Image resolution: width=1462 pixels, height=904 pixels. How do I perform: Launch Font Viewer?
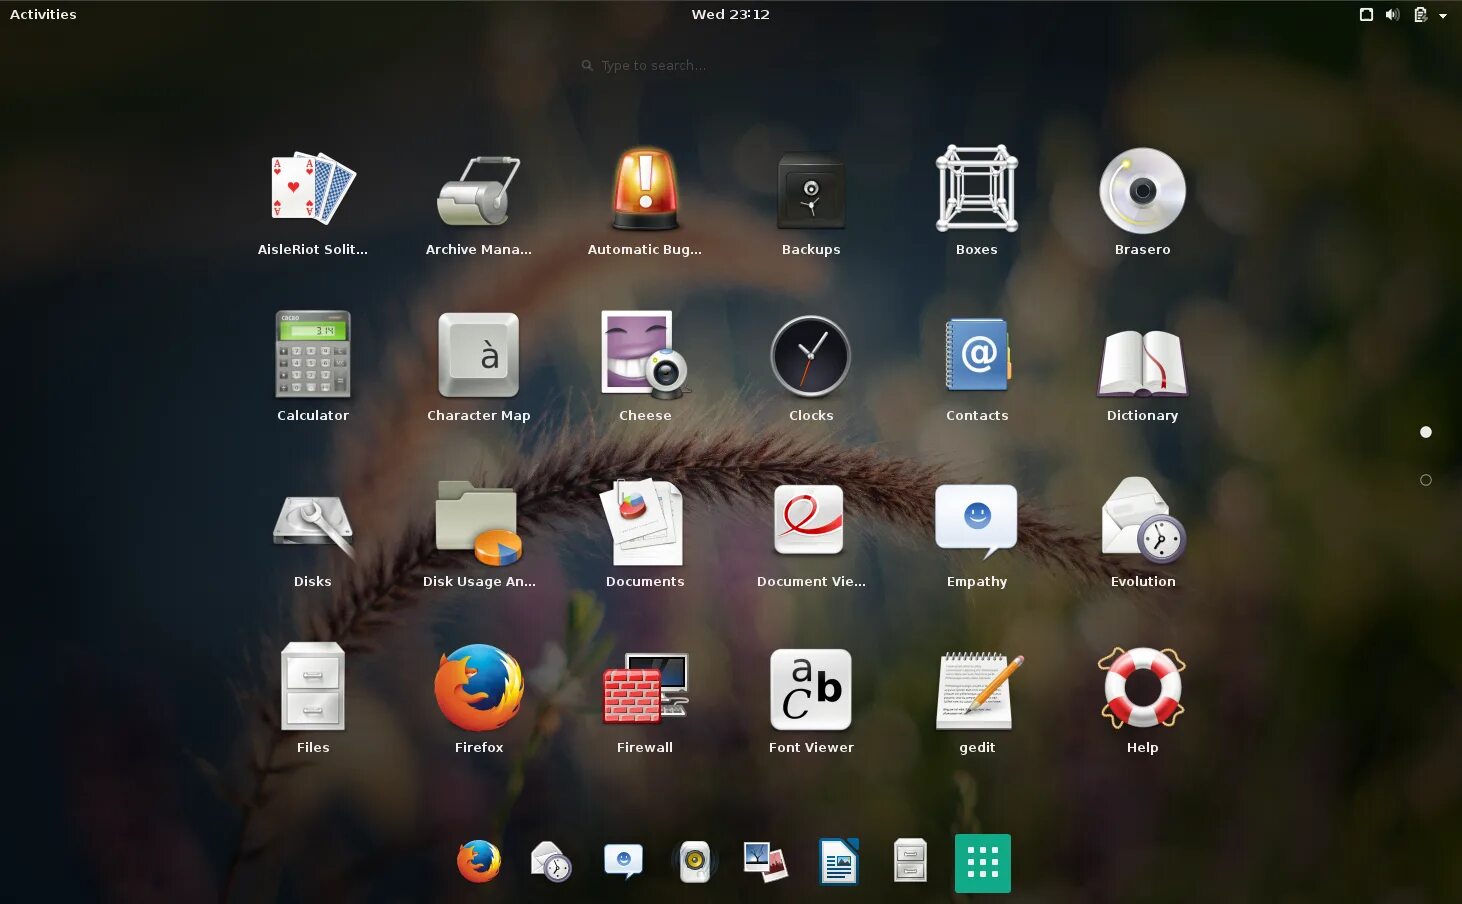coord(811,689)
